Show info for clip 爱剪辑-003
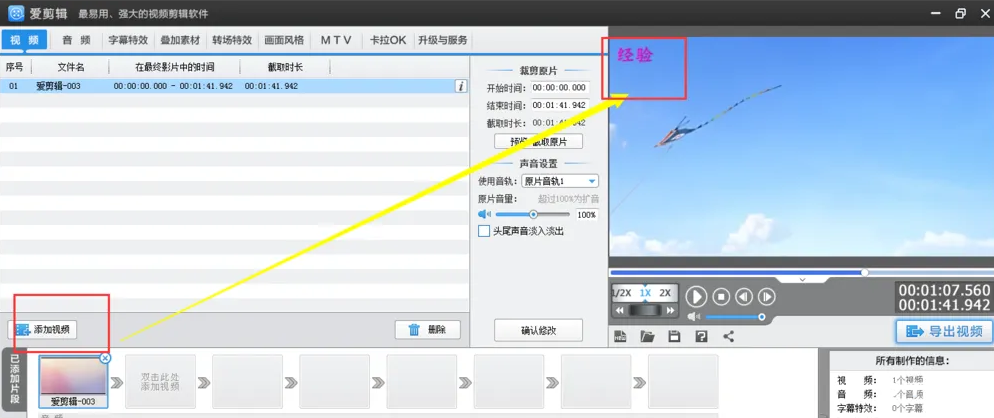This screenshot has width=994, height=418. click(x=462, y=86)
